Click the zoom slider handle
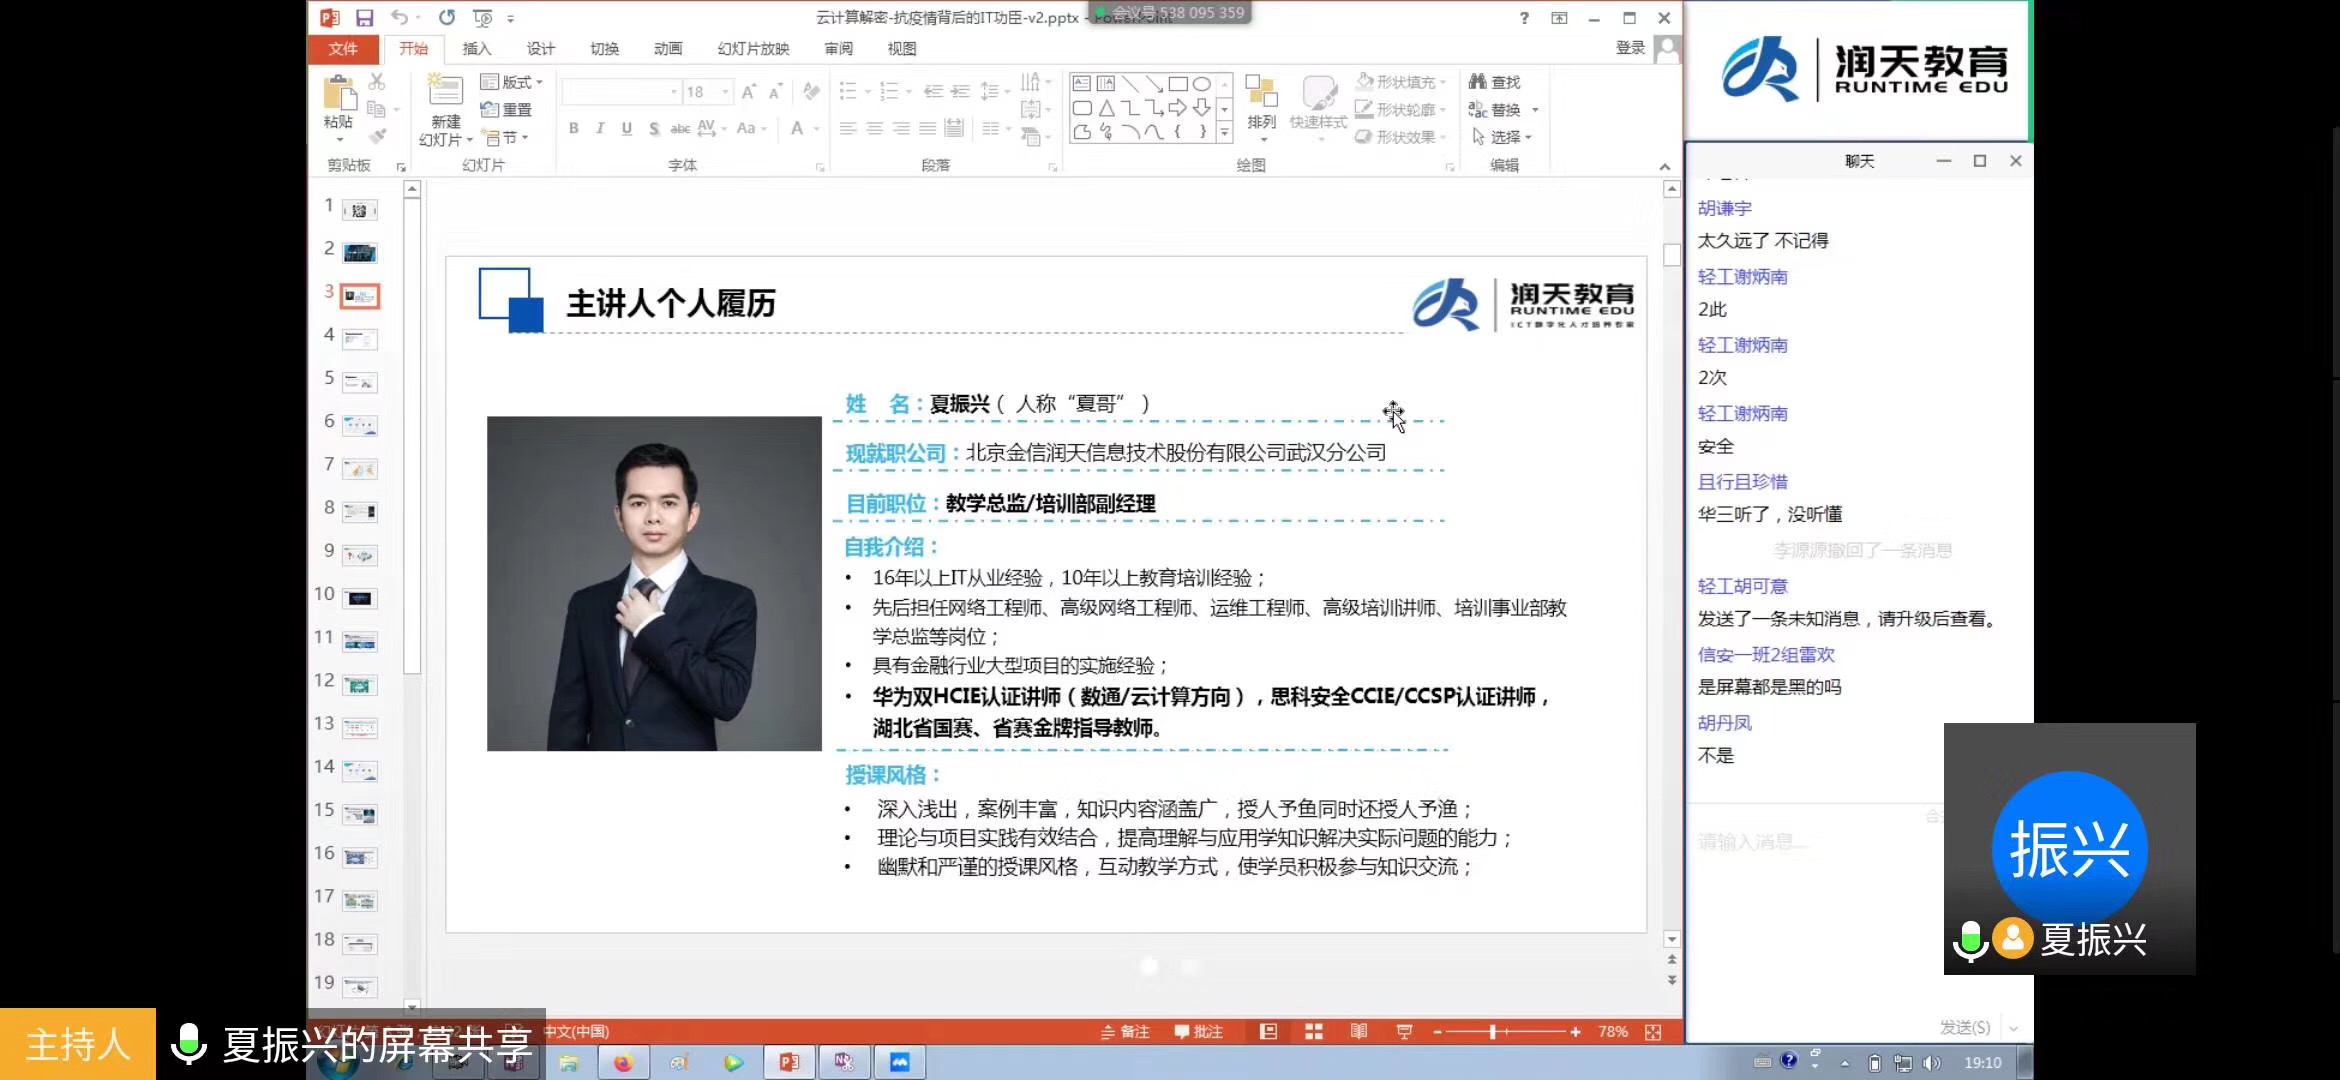This screenshot has height=1080, width=2340. click(1492, 1032)
